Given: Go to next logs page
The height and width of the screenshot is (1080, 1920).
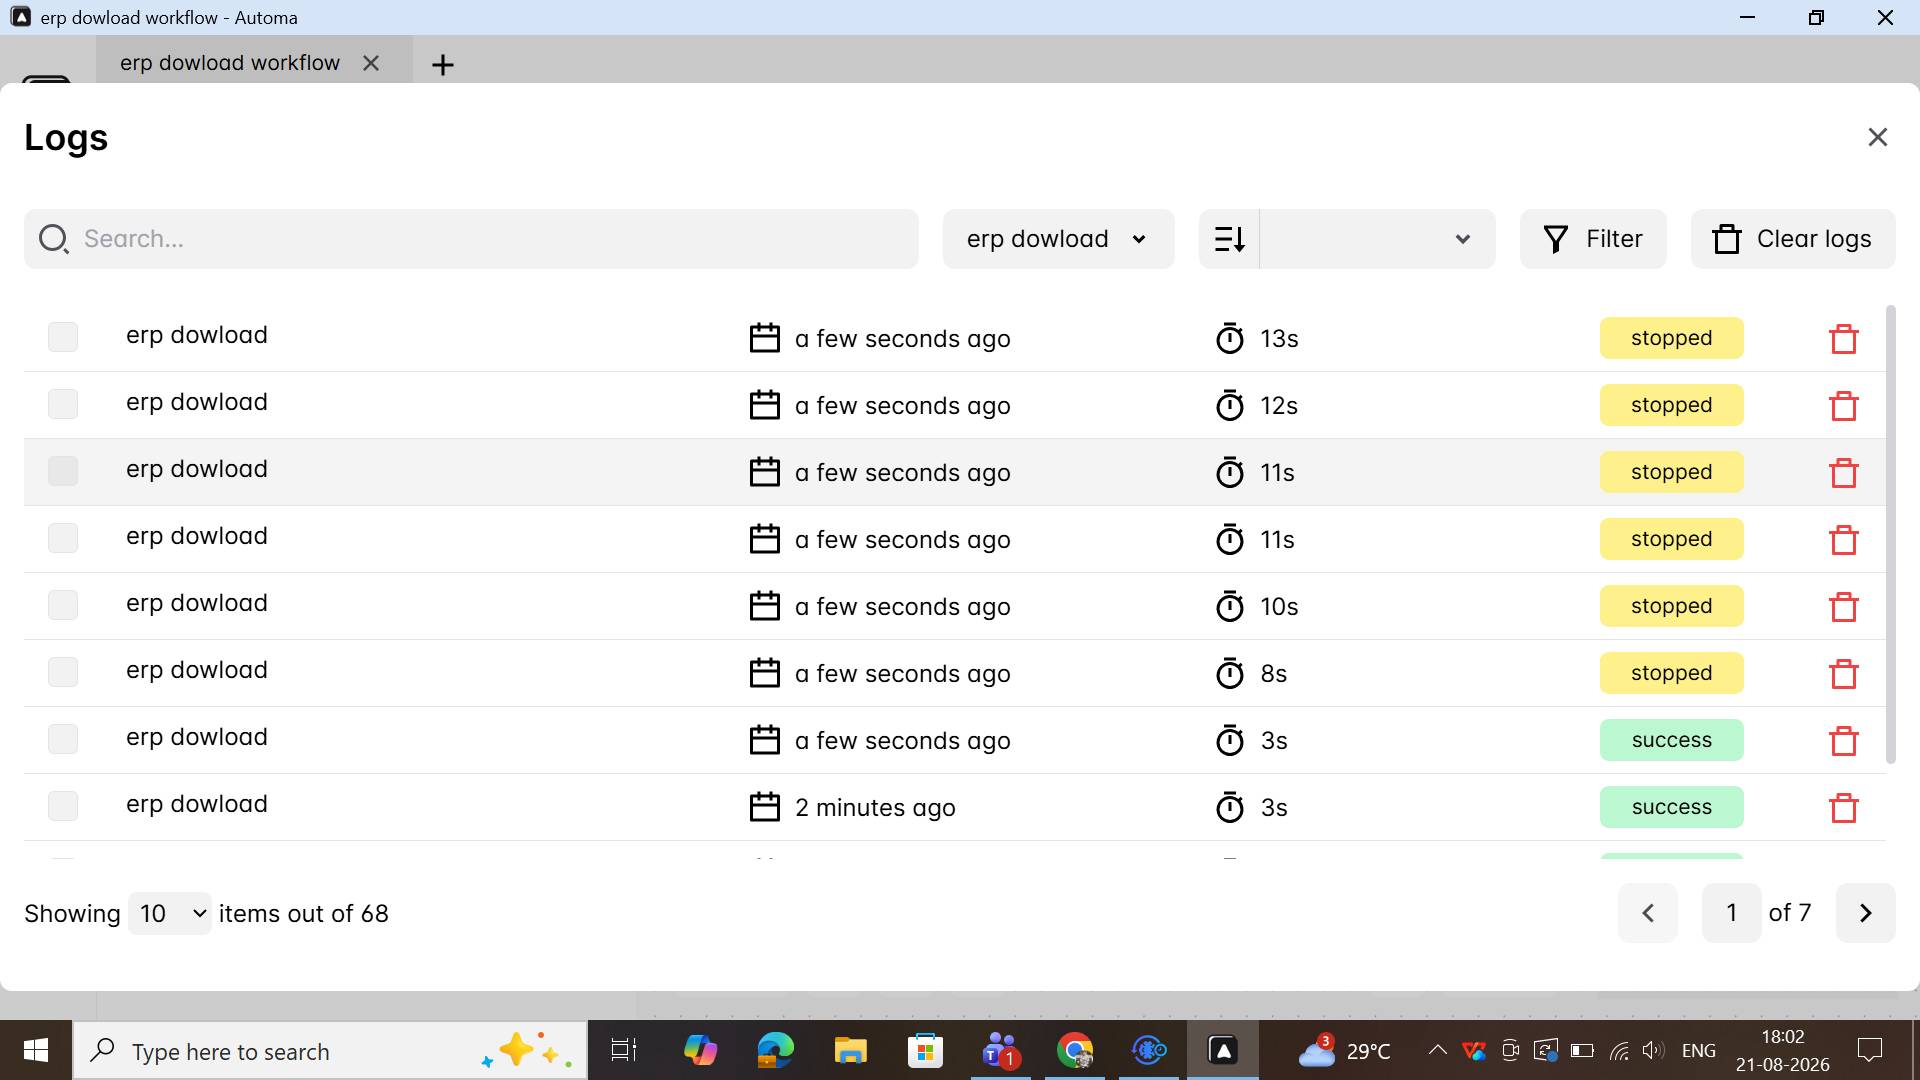Looking at the screenshot, I should point(1865,913).
